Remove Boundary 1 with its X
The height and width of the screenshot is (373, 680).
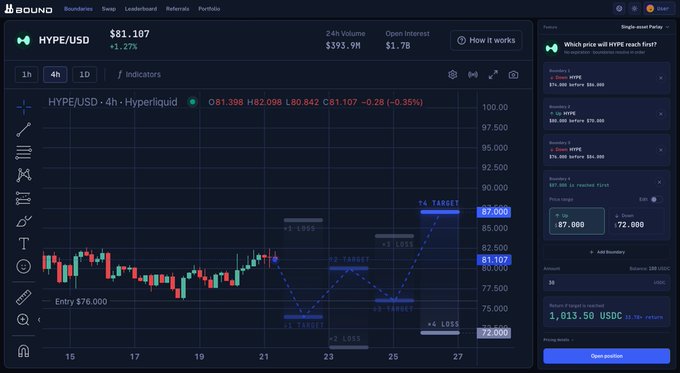pyautogui.click(x=660, y=78)
